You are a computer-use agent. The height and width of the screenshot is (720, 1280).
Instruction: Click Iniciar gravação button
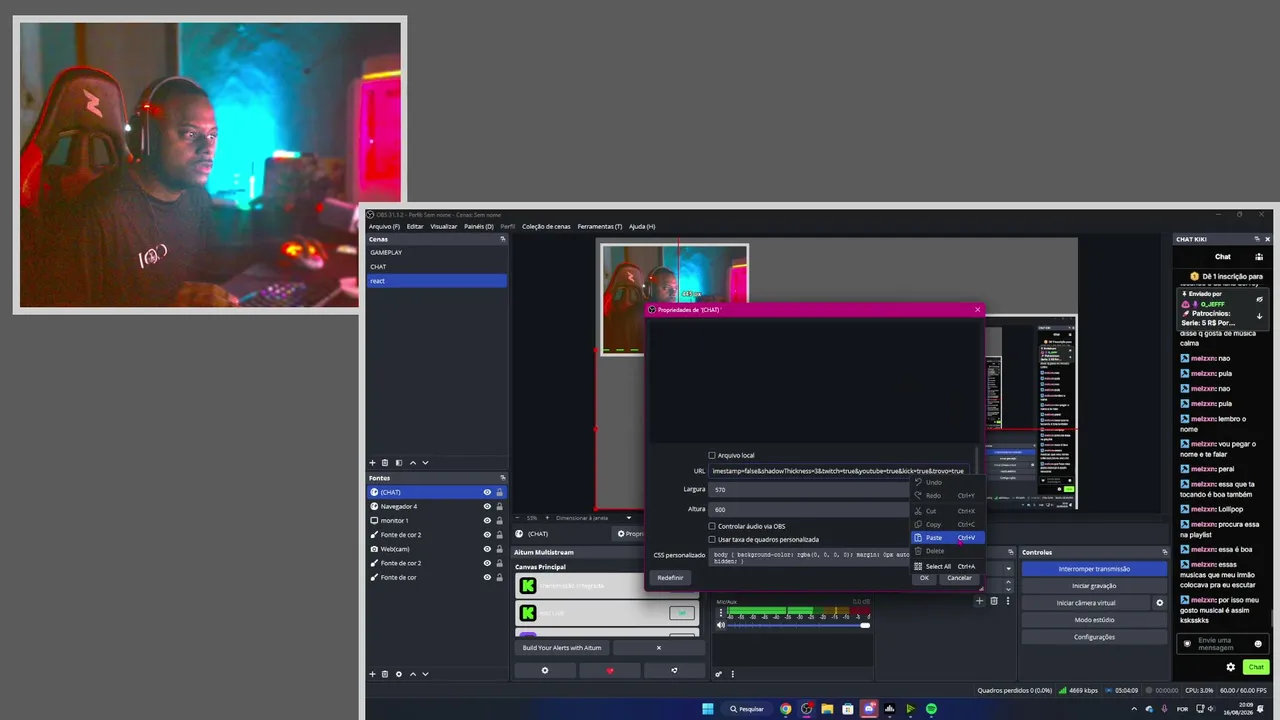1094,586
